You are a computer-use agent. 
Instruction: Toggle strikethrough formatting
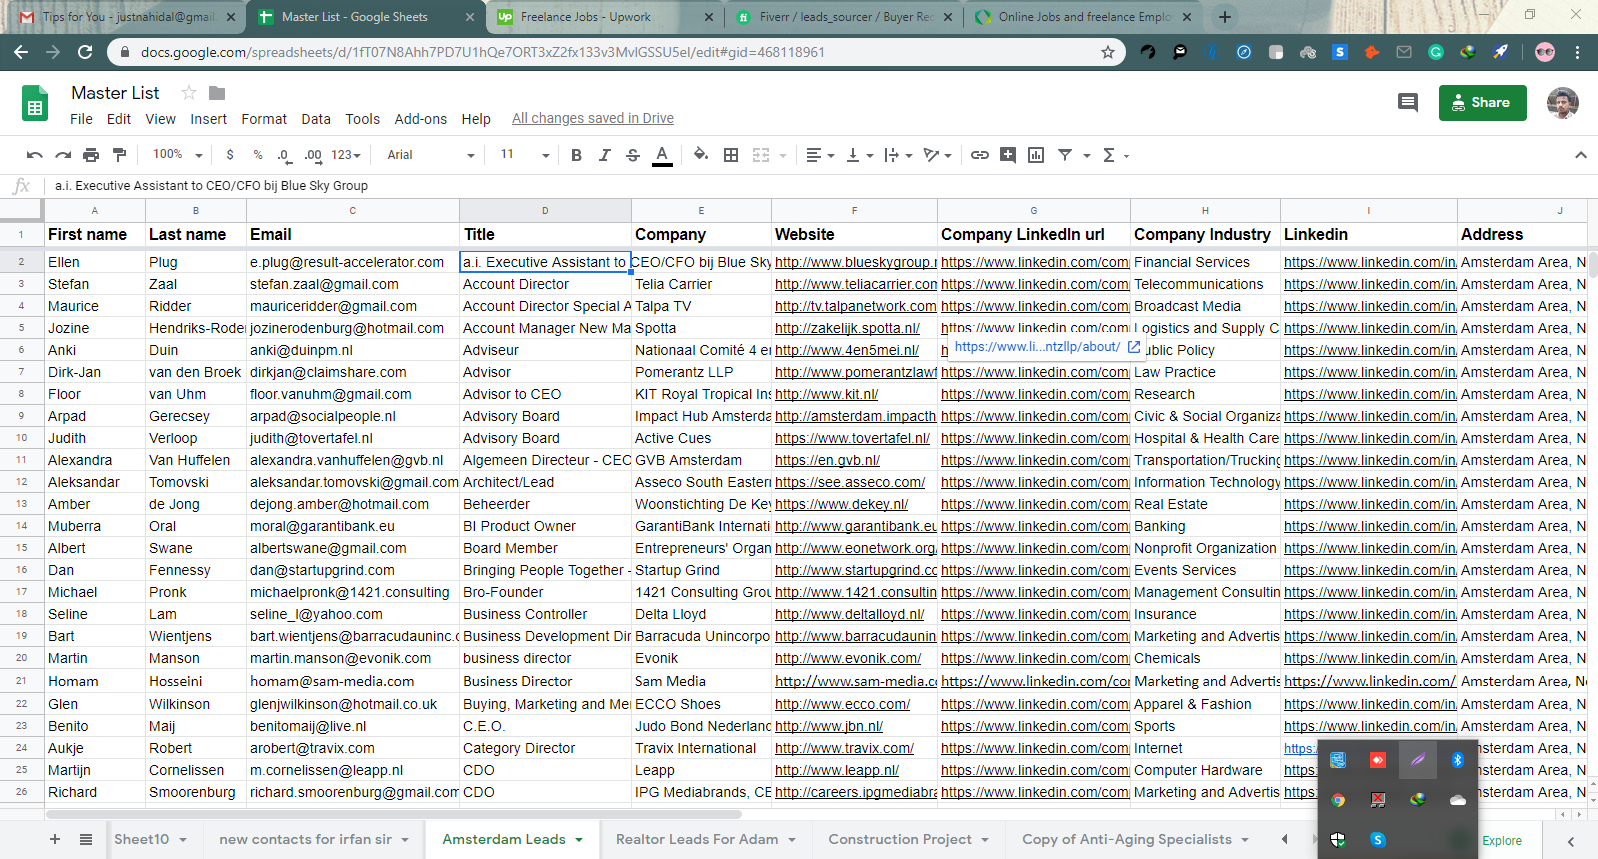click(x=633, y=155)
